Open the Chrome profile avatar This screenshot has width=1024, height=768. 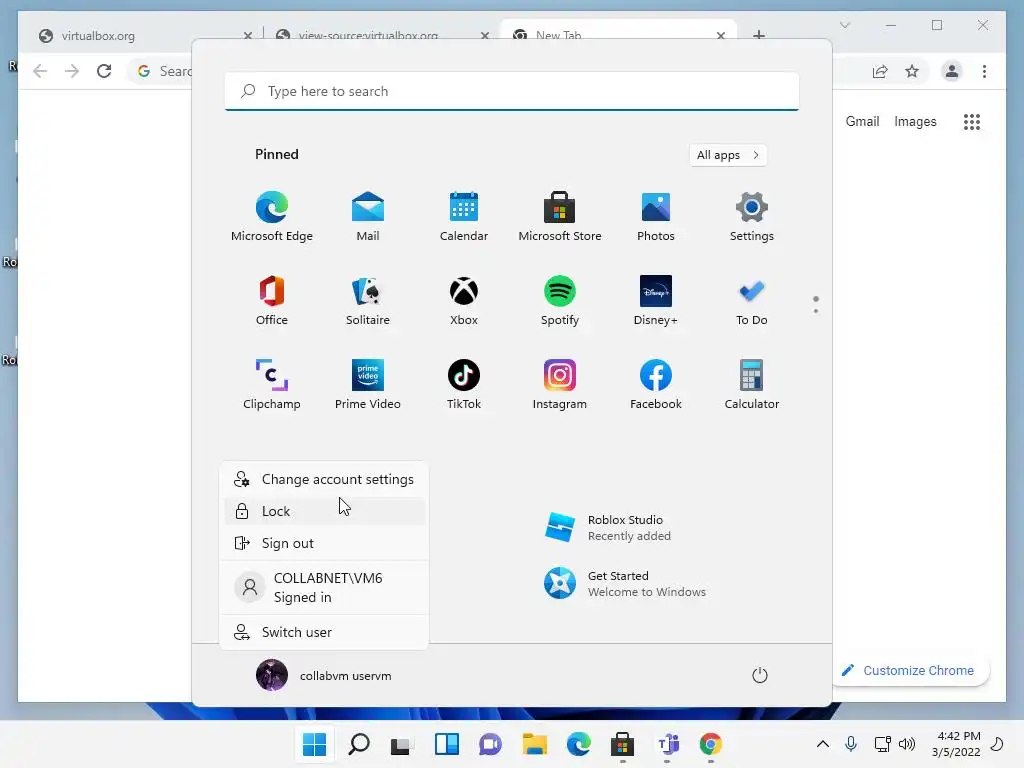tap(952, 71)
